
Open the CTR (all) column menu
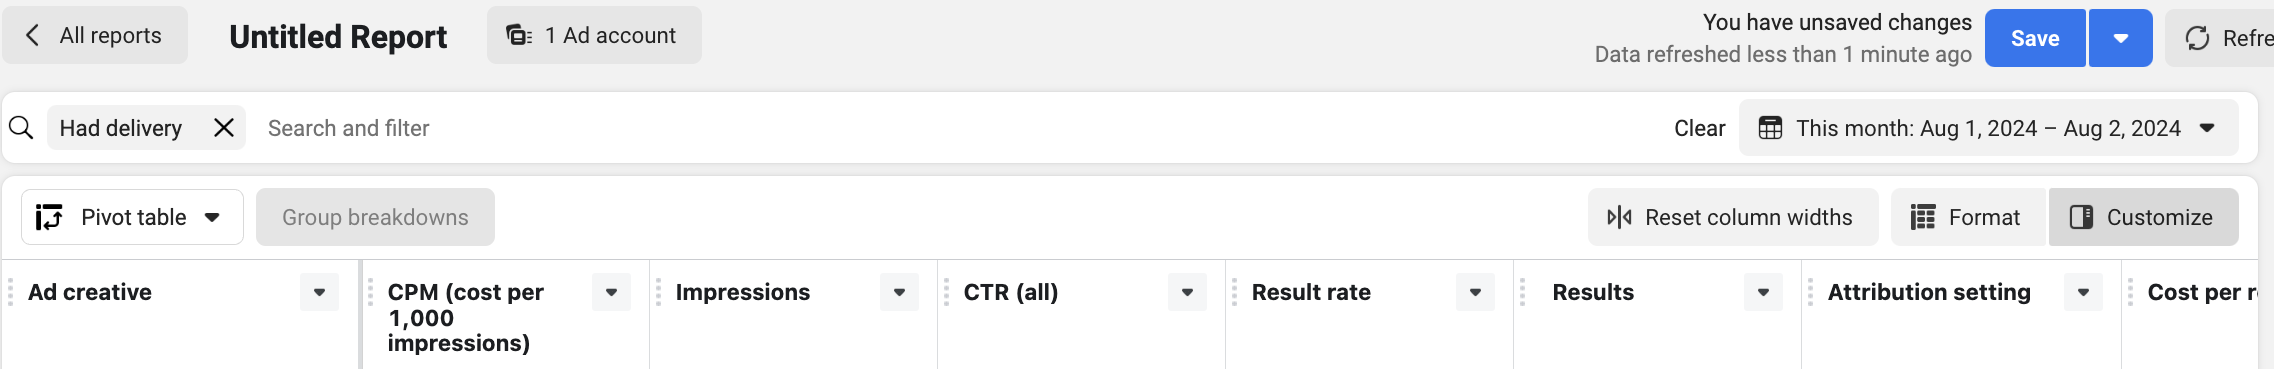tap(1187, 292)
